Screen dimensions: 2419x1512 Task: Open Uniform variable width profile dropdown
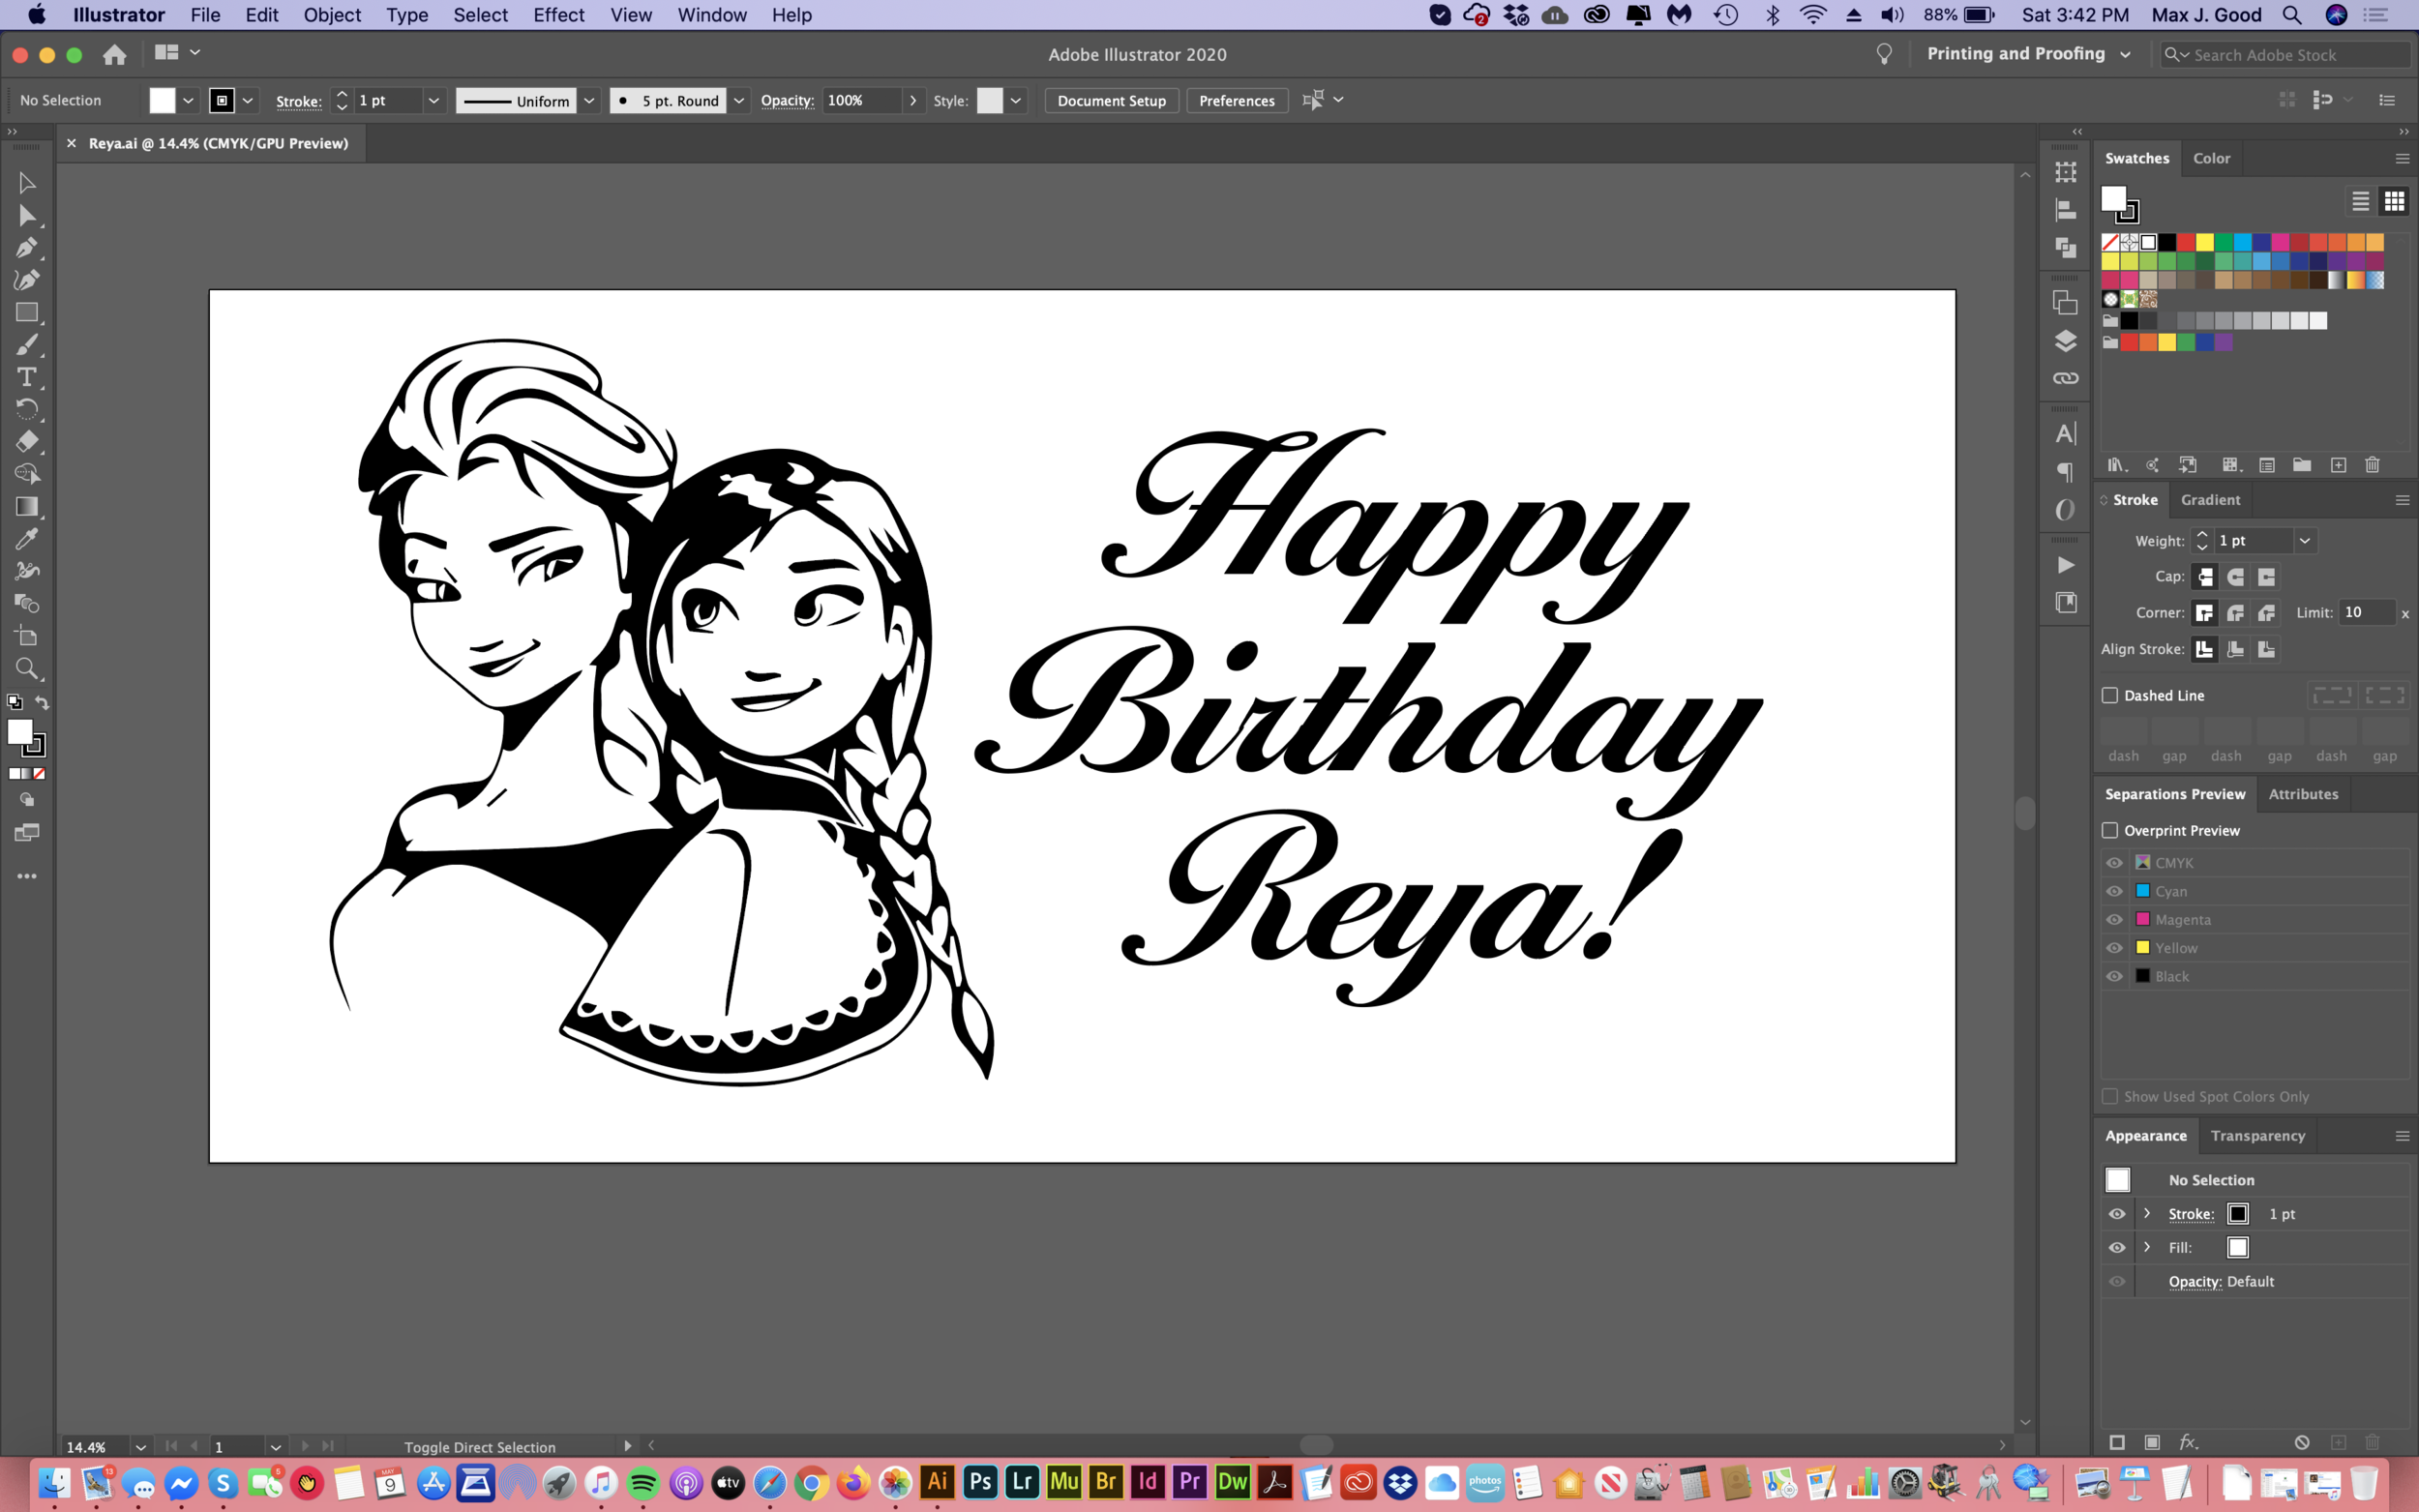[x=590, y=101]
